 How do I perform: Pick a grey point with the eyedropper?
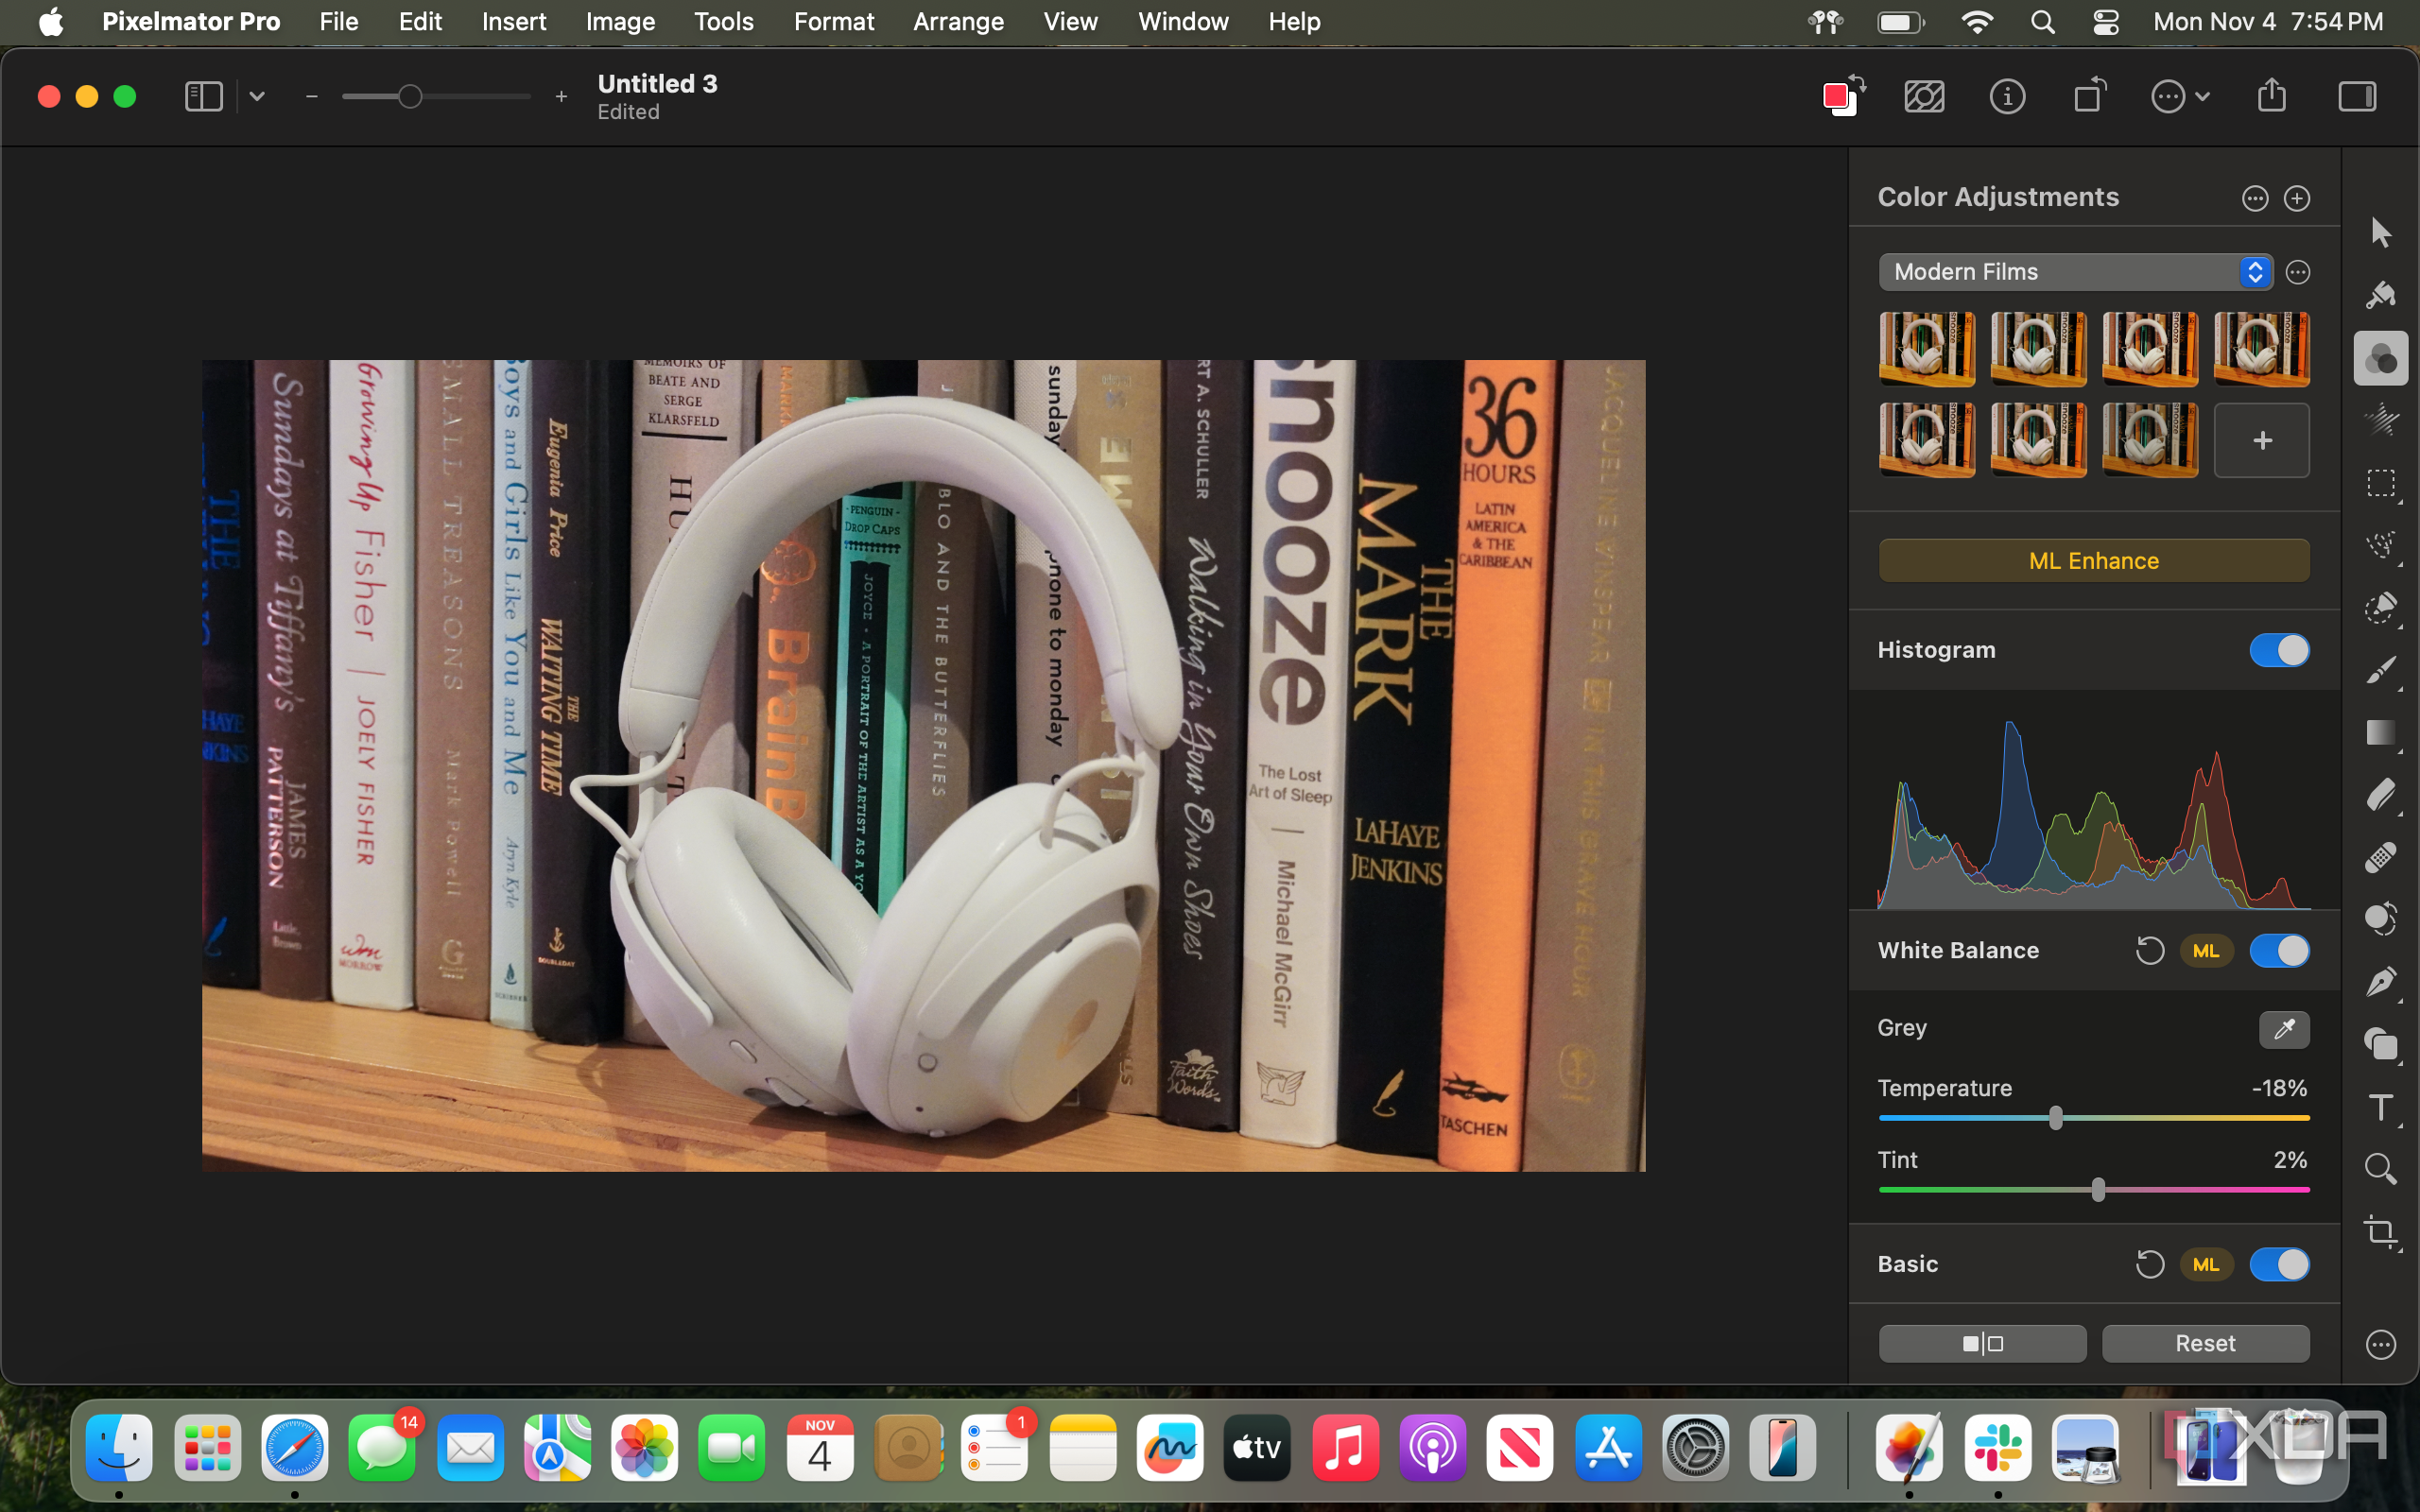click(2284, 1029)
